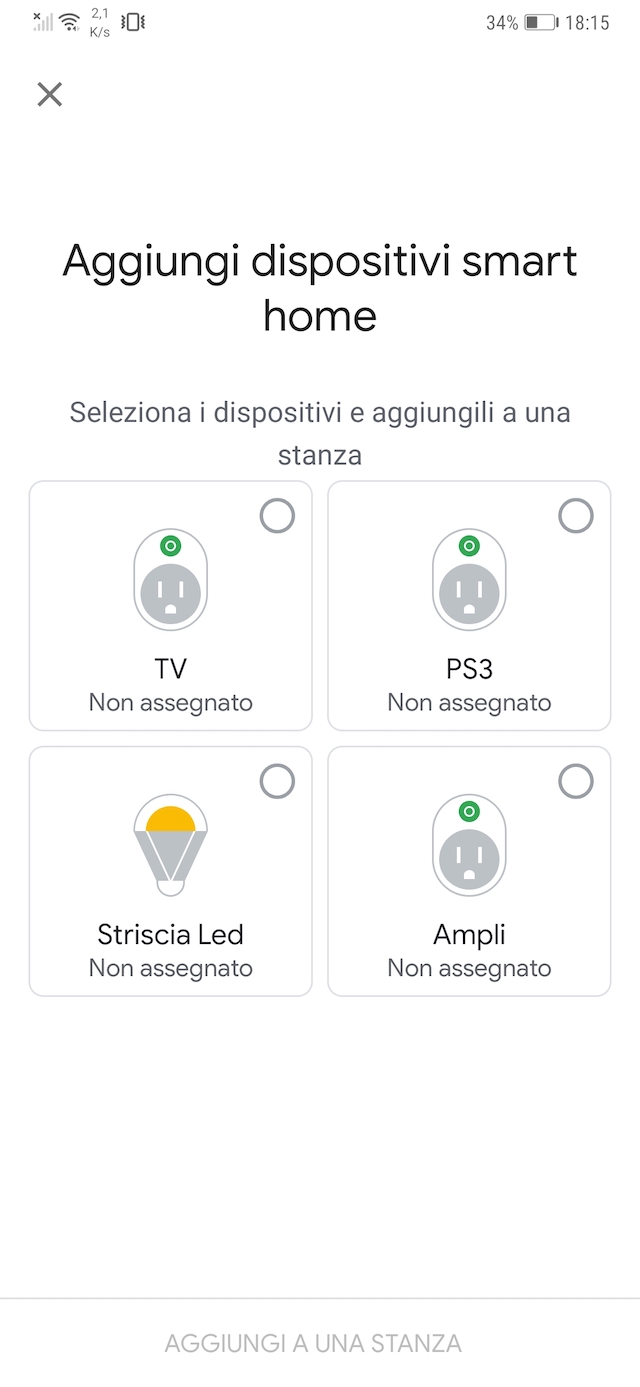Image resolution: width=640 pixels, height=1387 pixels.
Task: Tap the Wi-Fi status bar icon
Action: 69,22
